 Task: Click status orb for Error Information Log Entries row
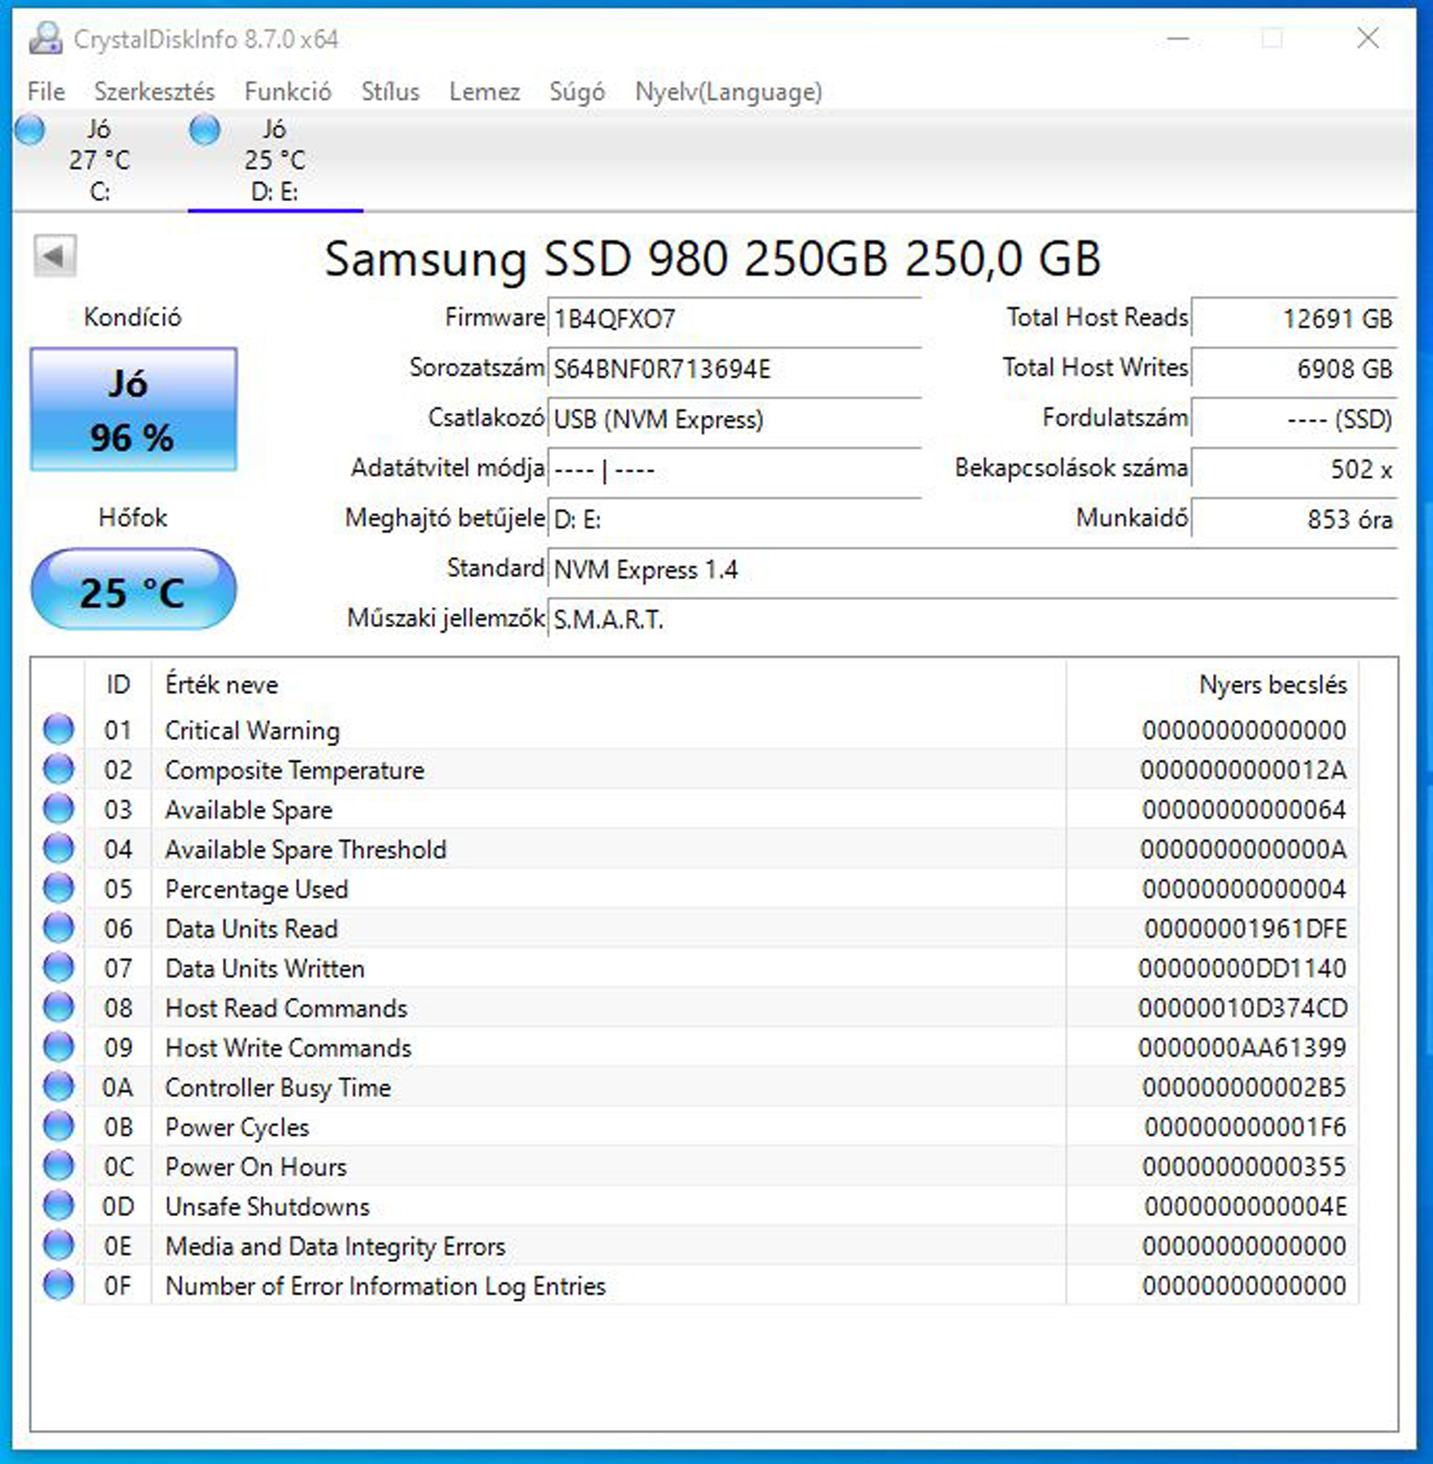click(59, 1284)
